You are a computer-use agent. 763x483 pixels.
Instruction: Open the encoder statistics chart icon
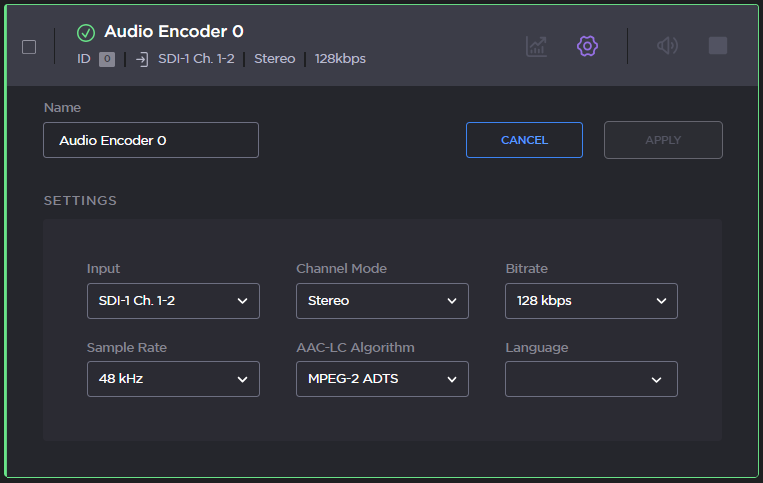pos(537,46)
